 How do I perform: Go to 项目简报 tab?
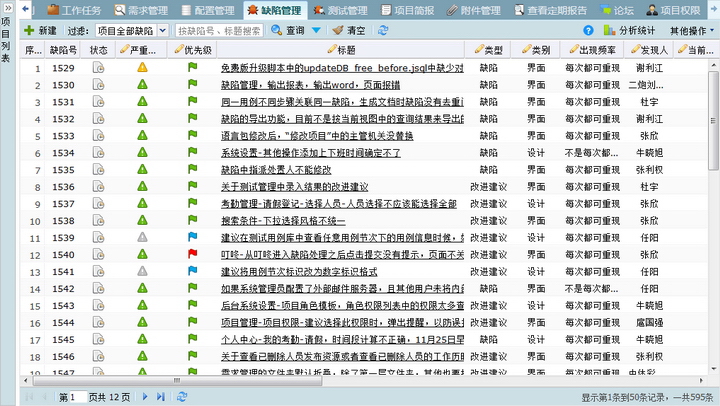408,10
